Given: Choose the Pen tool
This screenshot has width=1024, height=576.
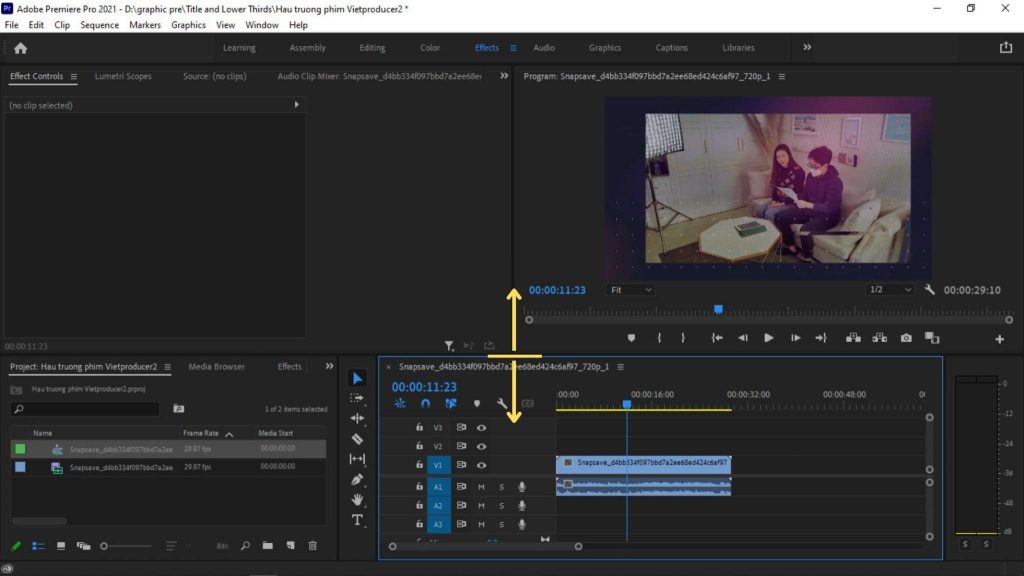Looking at the screenshot, I should [x=358, y=480].
